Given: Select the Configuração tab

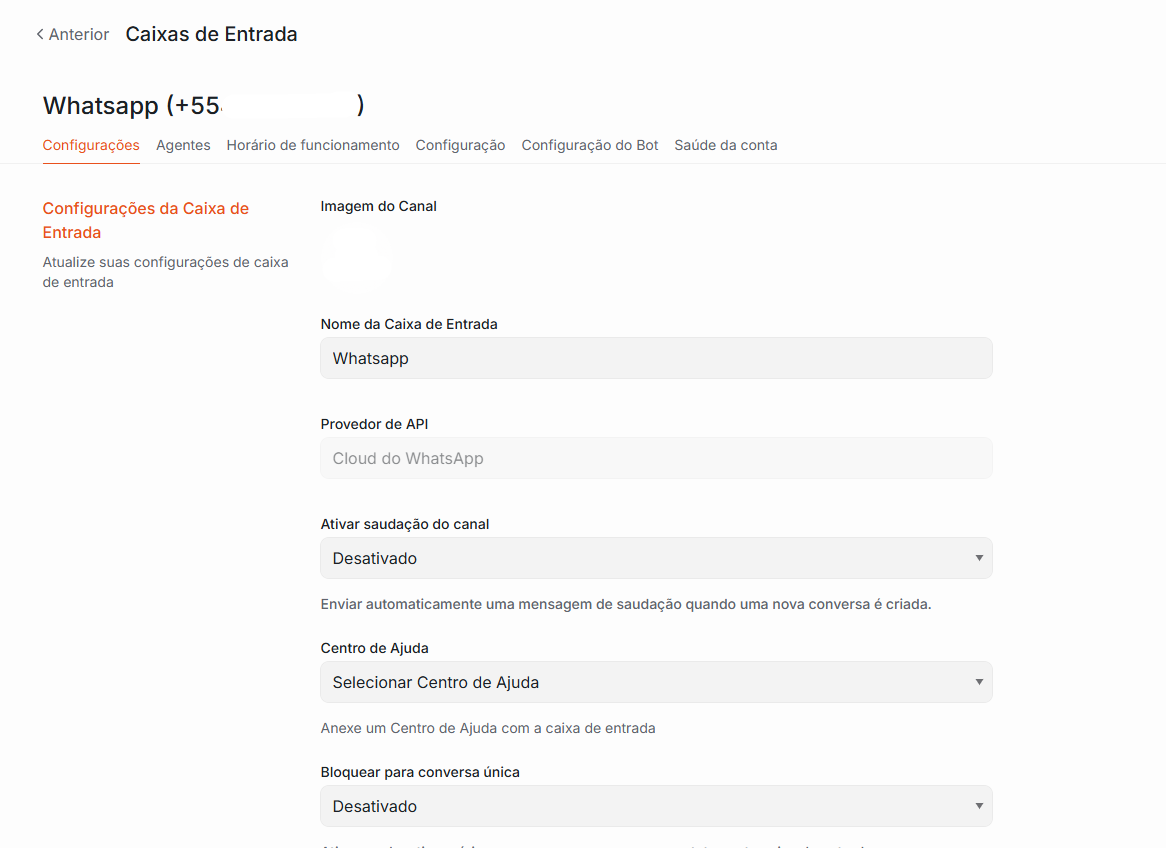Looking at the screenshot, I should [x=460, y=145].
